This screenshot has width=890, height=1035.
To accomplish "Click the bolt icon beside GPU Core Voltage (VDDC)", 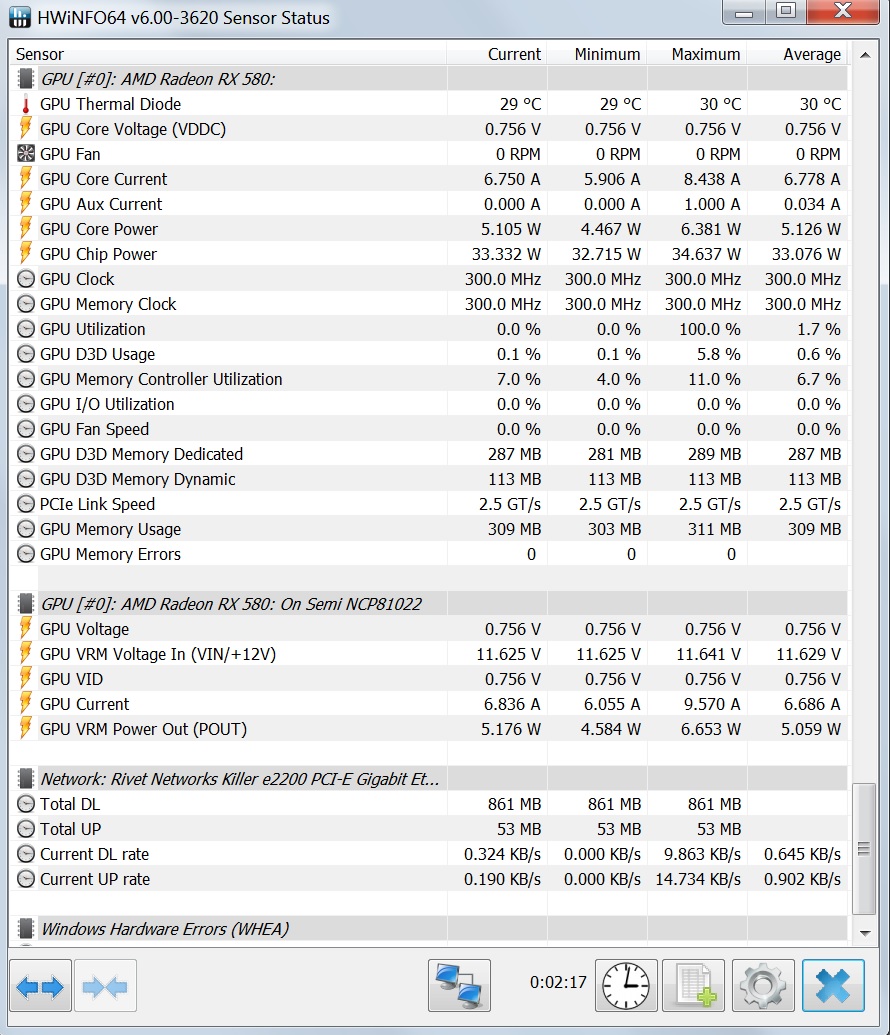I will click(x=25, y=129).
